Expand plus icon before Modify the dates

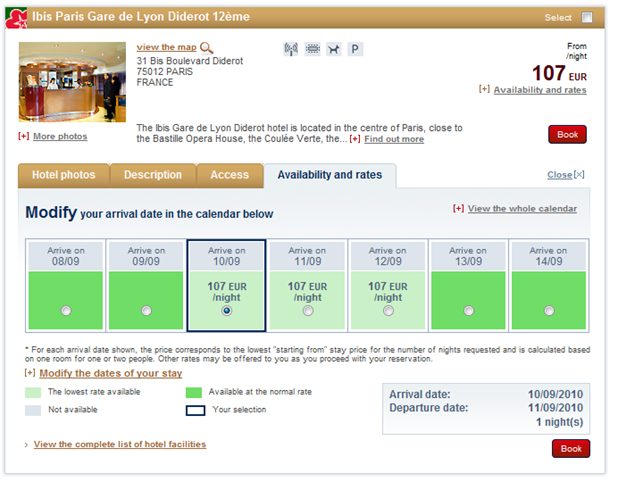(30, 373)
